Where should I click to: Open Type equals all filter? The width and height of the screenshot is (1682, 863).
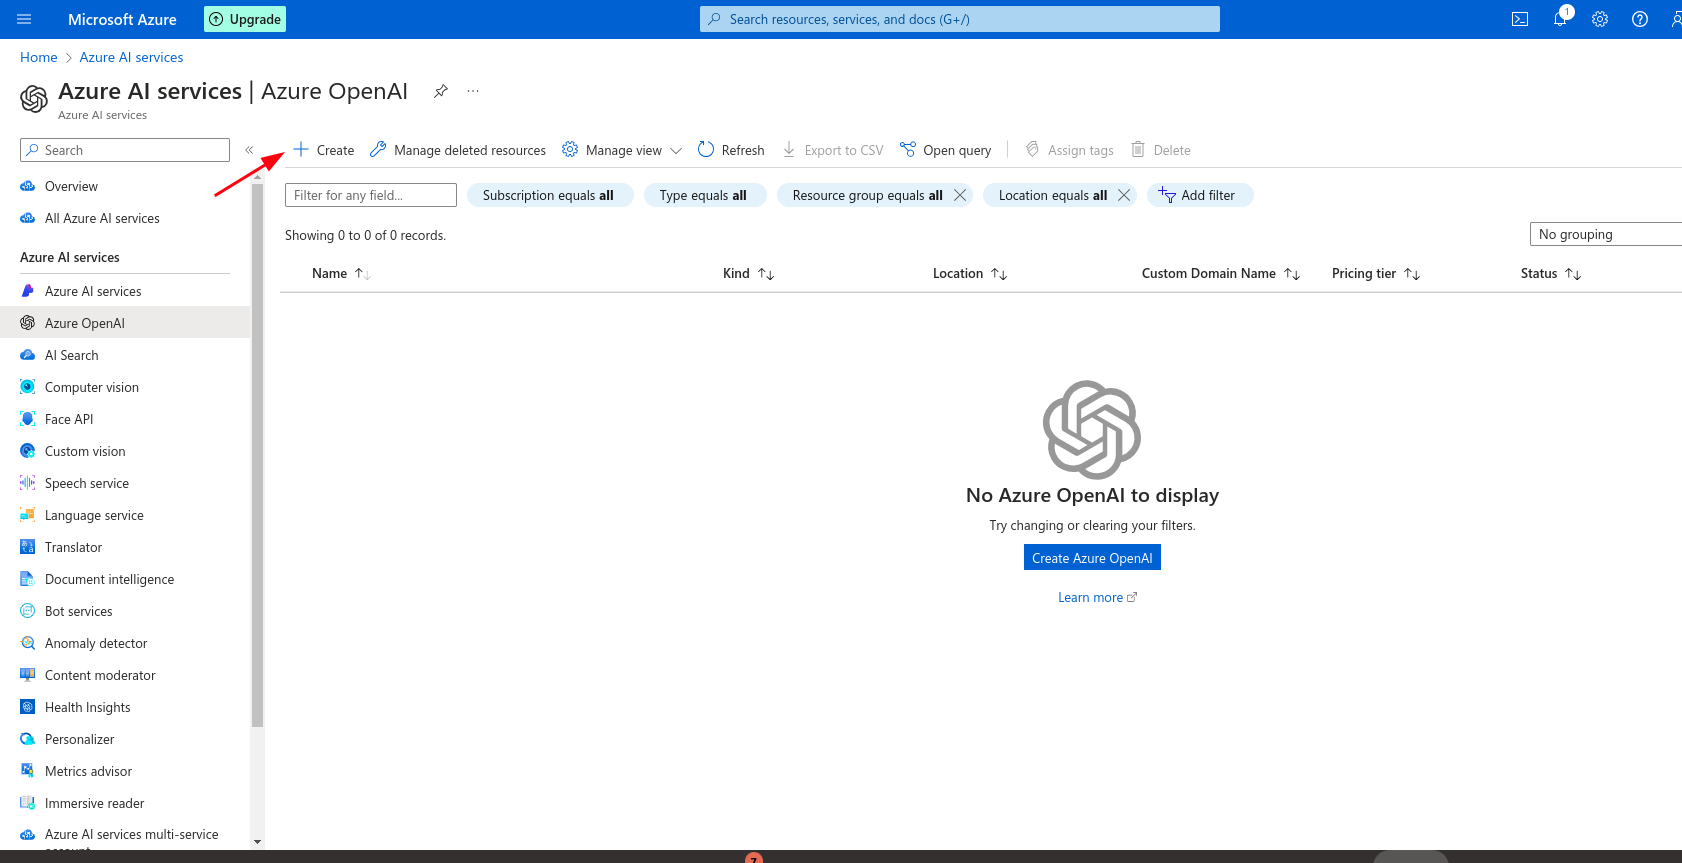coord(704,195)
